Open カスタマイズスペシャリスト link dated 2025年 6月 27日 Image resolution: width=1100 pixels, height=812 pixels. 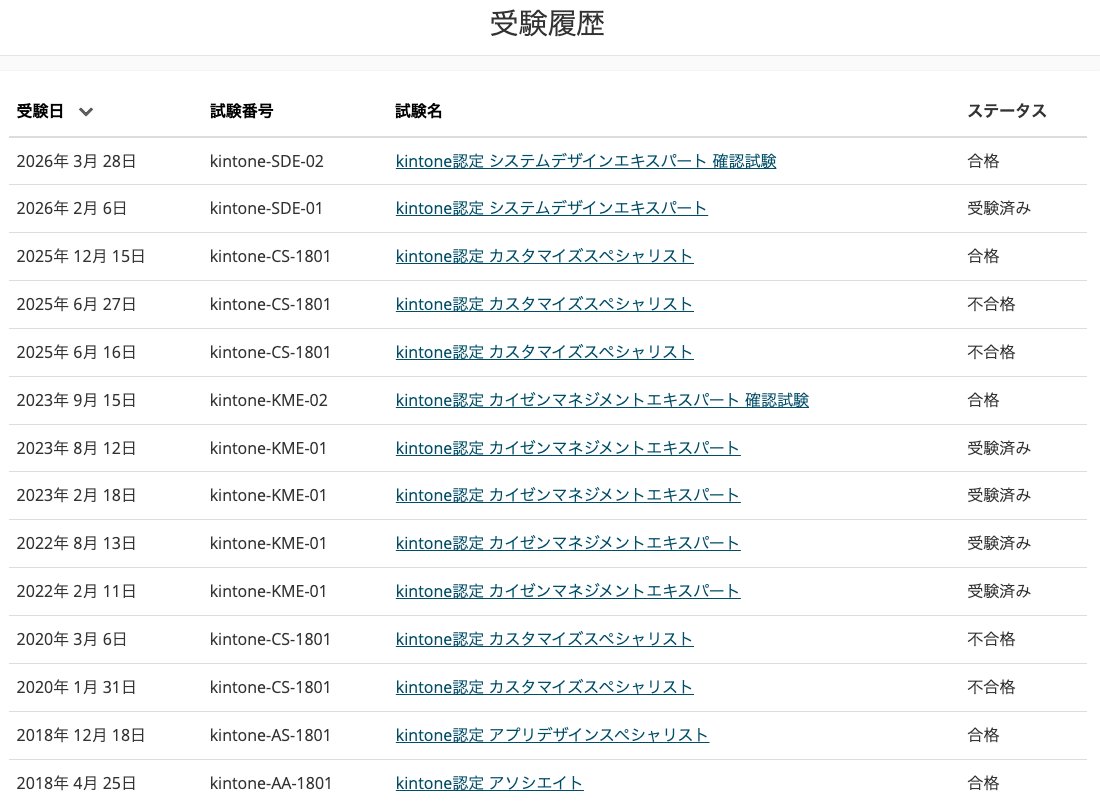(544, 304)
